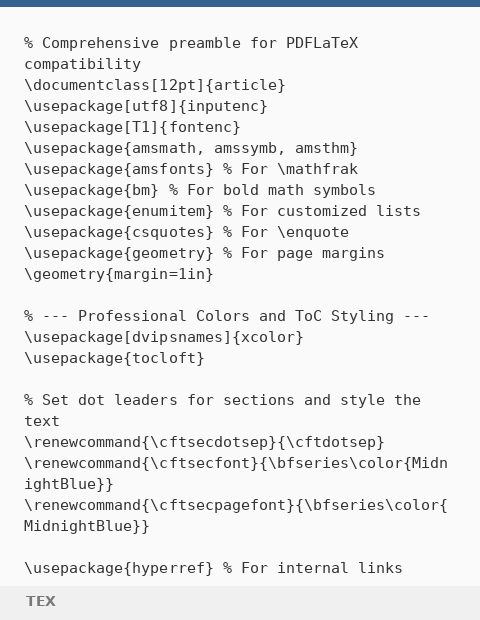Click the \usepackage[T1]{fontenc} line

point(132,127)
